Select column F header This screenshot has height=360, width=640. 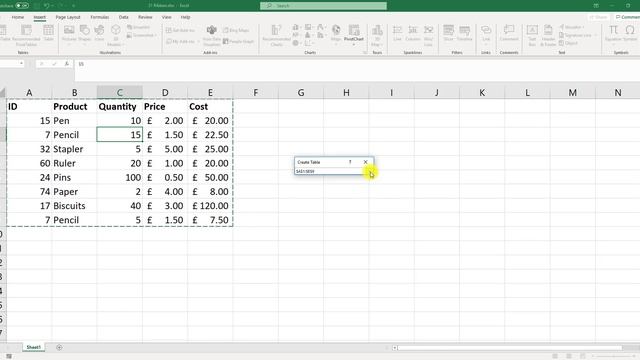(256, 93)
